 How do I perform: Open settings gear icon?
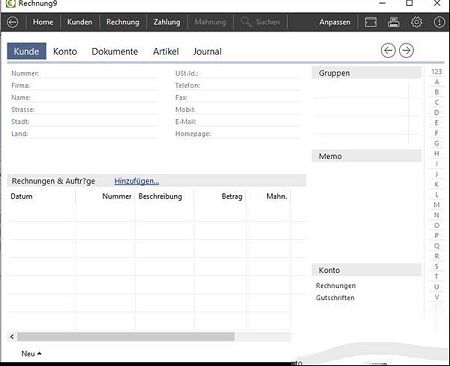coord(416,22)
